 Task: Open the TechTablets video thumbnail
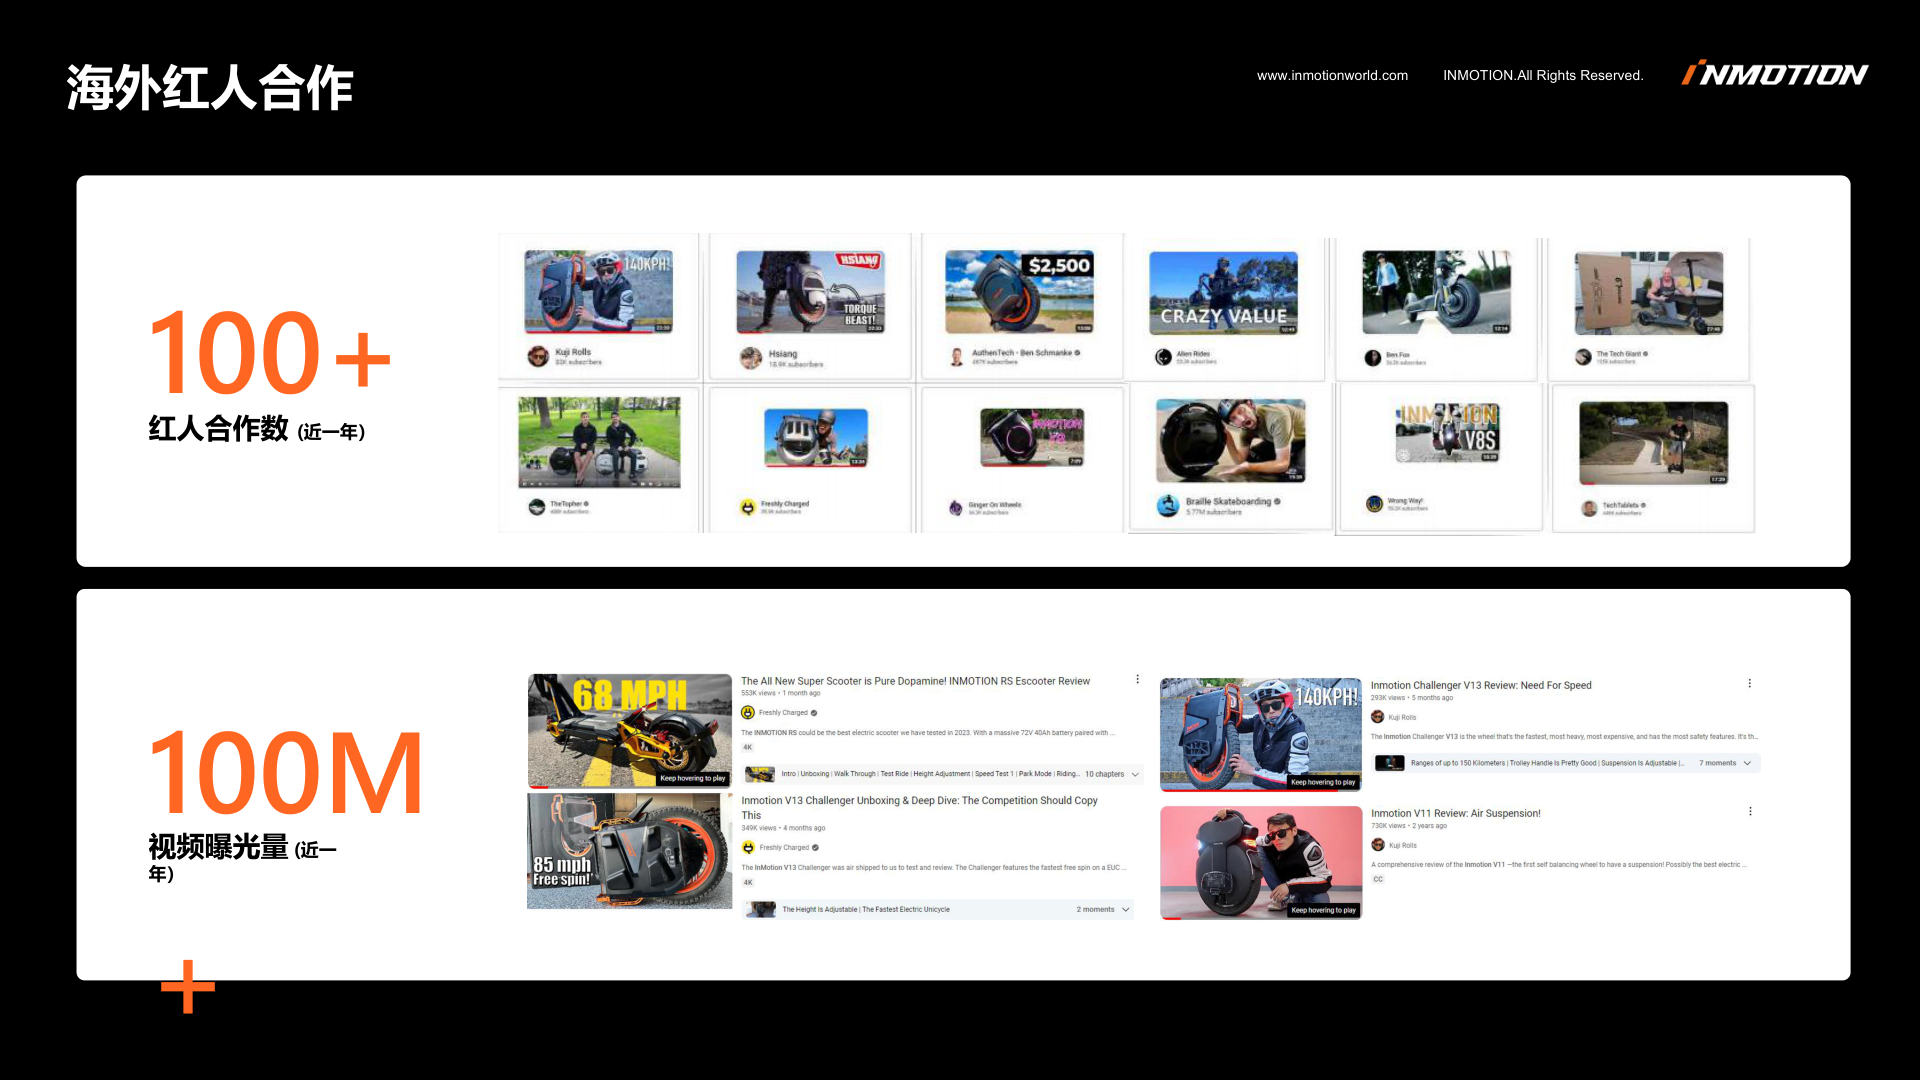tap(1653, 443)
